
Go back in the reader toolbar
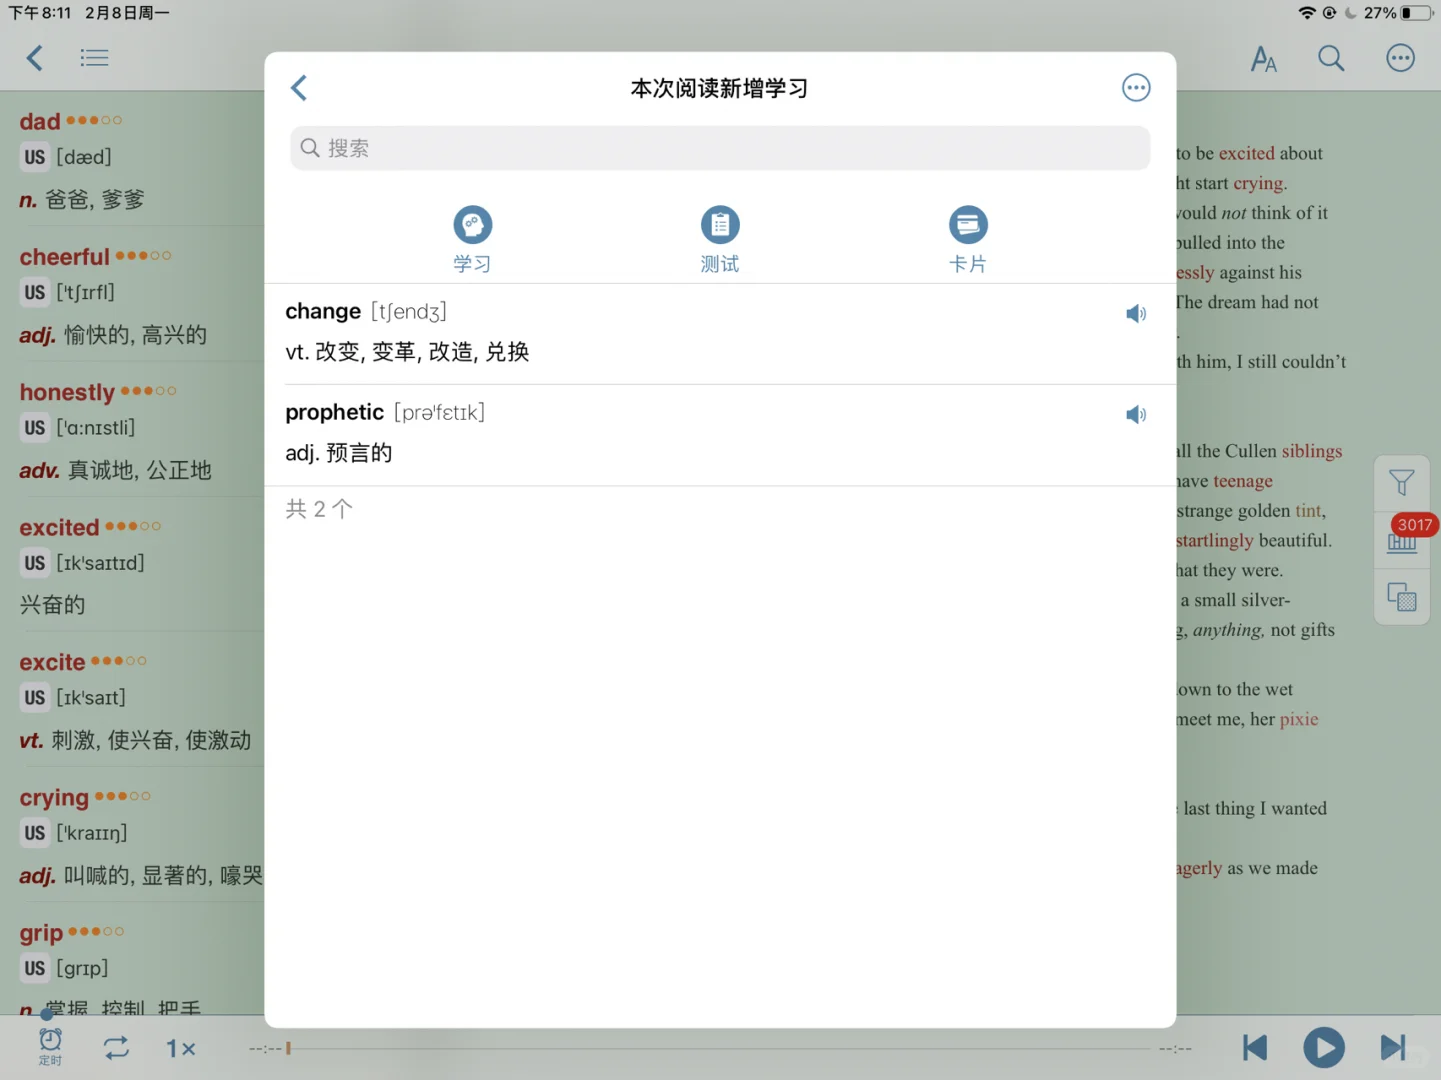tap(35, 58)
